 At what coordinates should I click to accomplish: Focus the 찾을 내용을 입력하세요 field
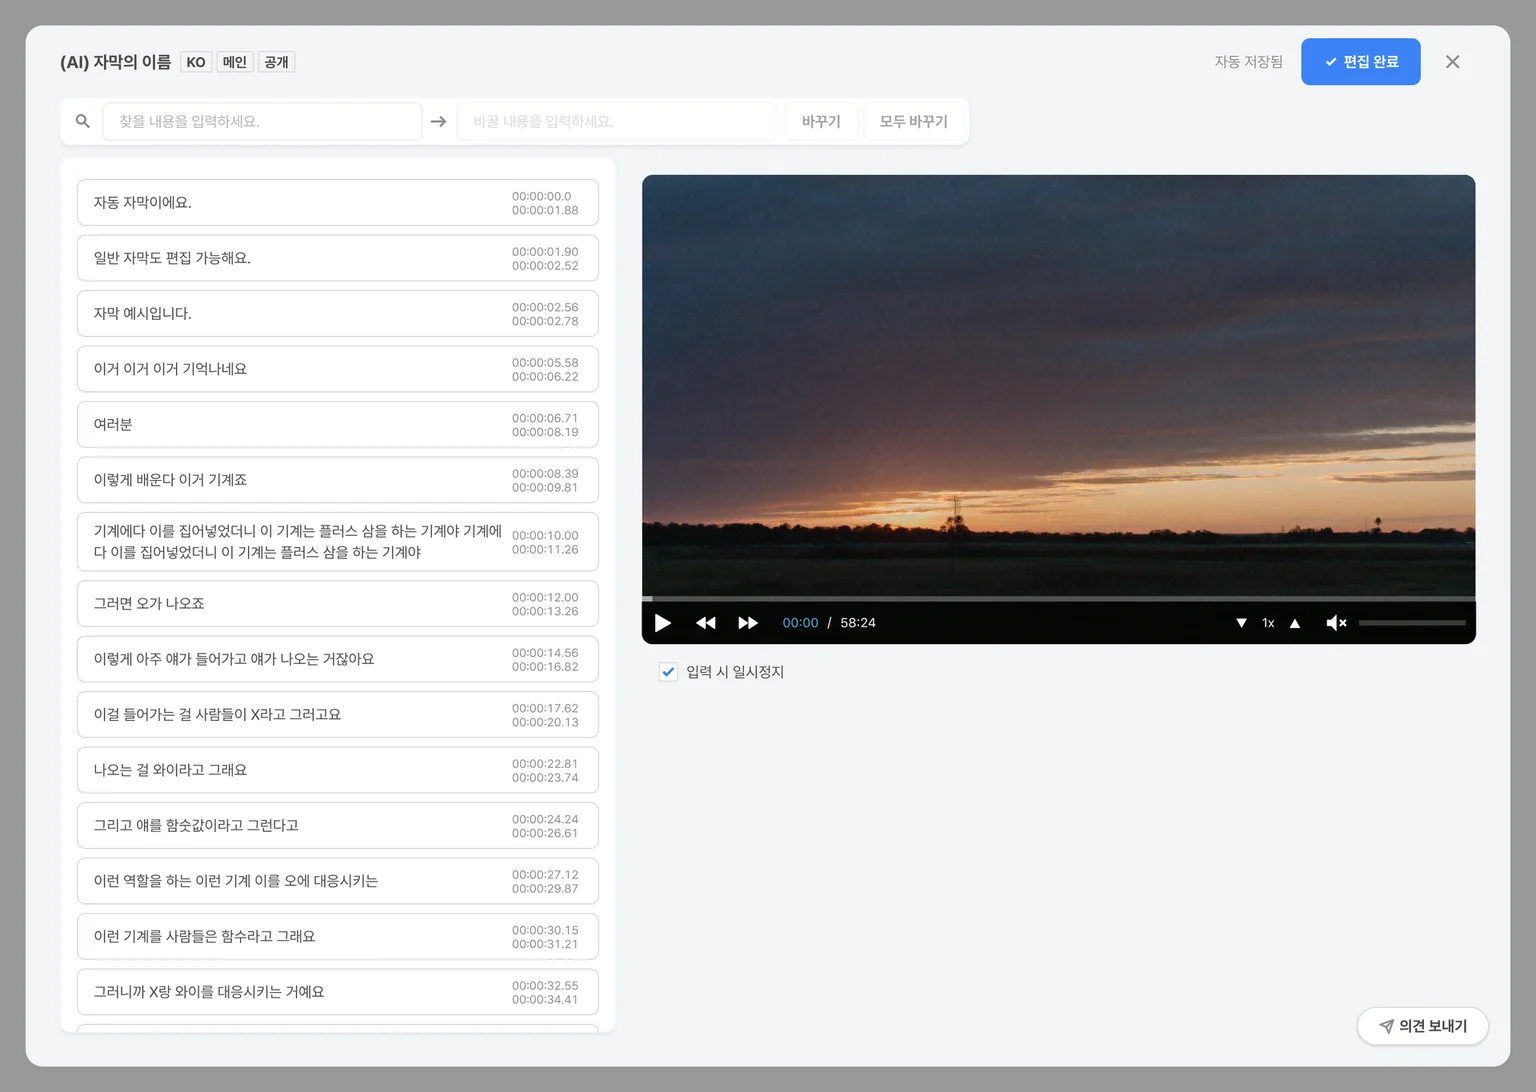[262, 121]
